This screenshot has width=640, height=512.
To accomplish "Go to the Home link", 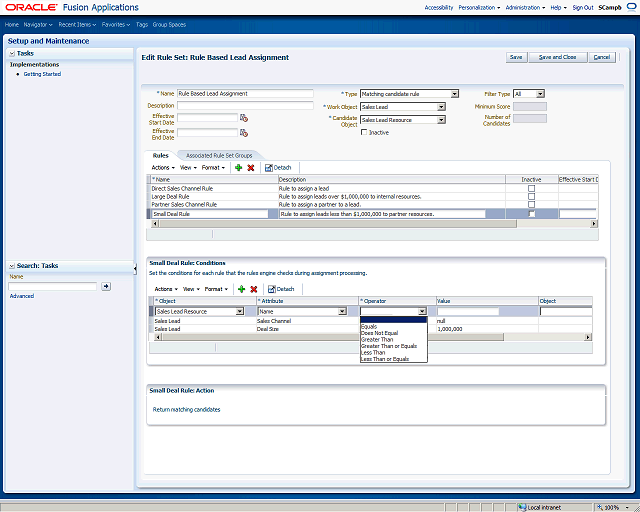I will point(11,24).
